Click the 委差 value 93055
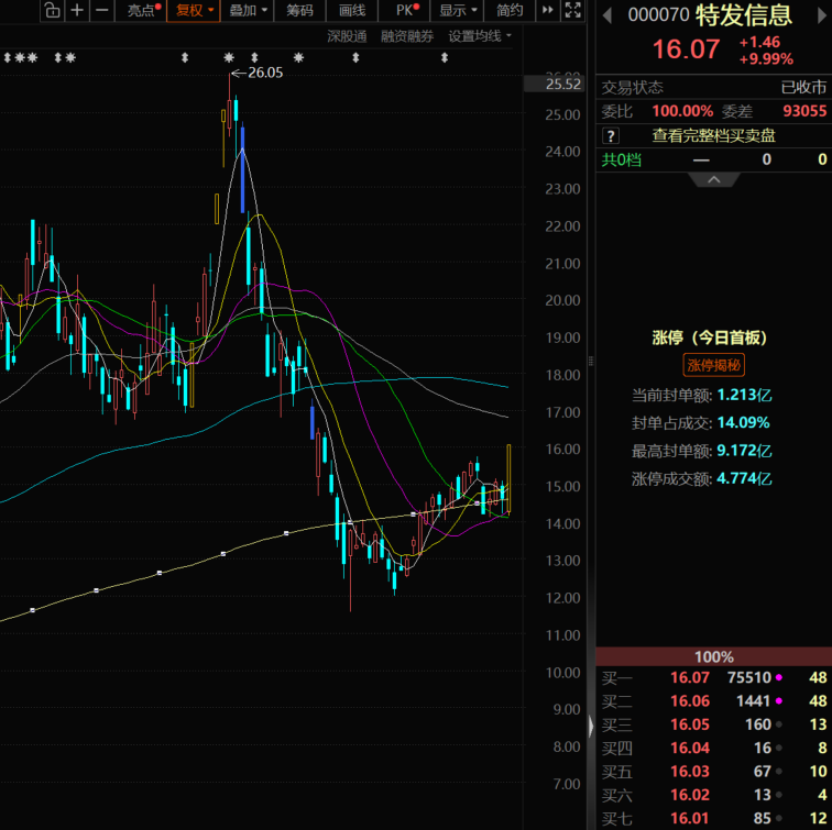Screen dimensions: 832x830 [x=804, y=111]
